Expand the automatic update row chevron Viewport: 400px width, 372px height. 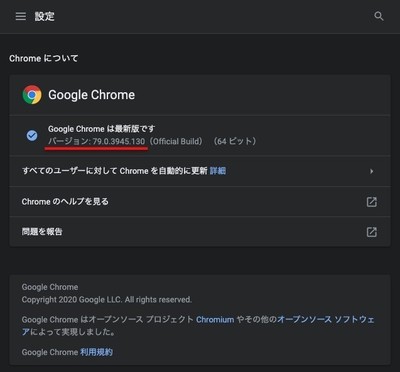pos(372,171)
